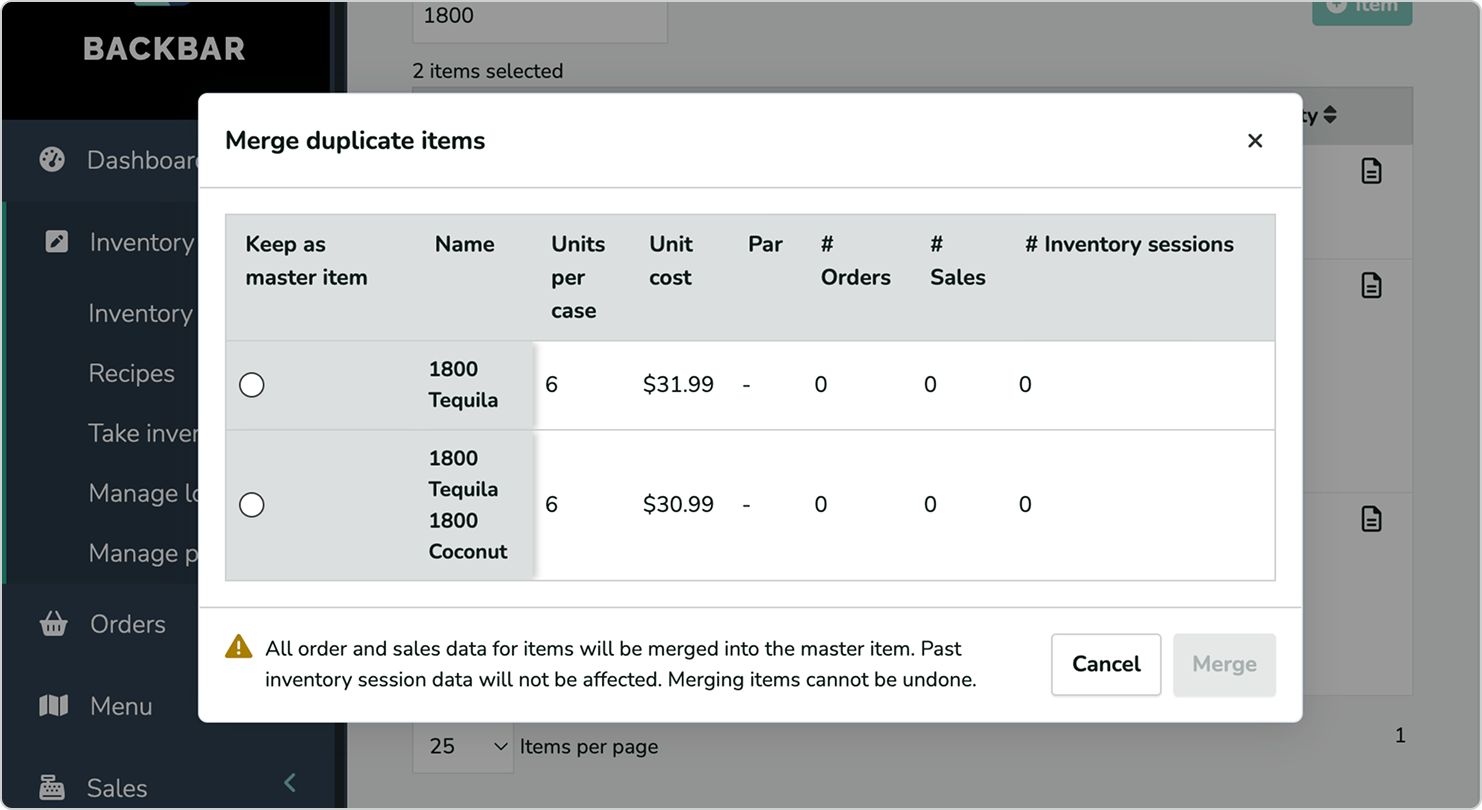1482x810 pixels.
Task: Select the Orders basket icon
Action: pyautogui.click(x=52, y=623)
